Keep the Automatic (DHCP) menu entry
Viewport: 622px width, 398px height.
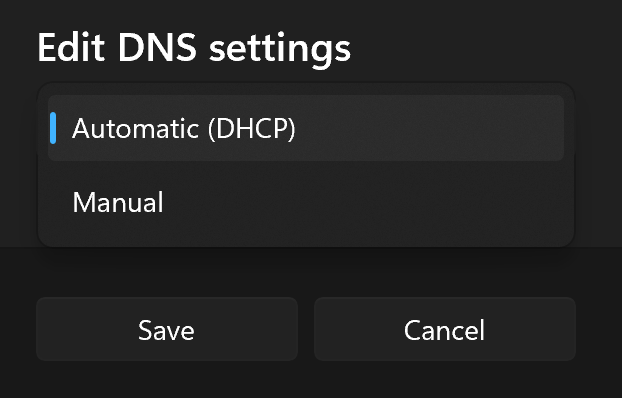305,128
